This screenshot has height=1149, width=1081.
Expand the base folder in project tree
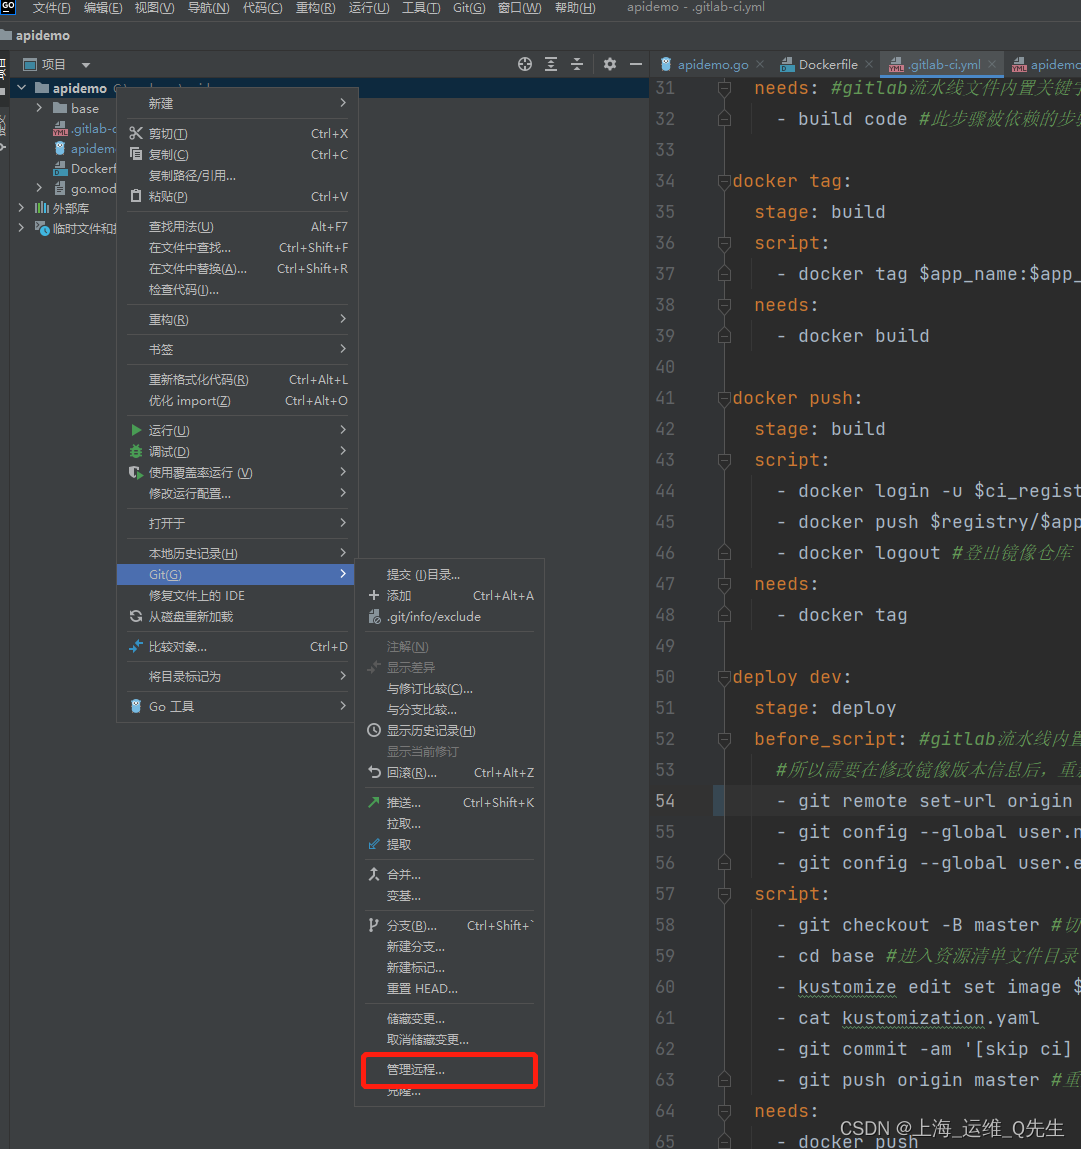40,108
